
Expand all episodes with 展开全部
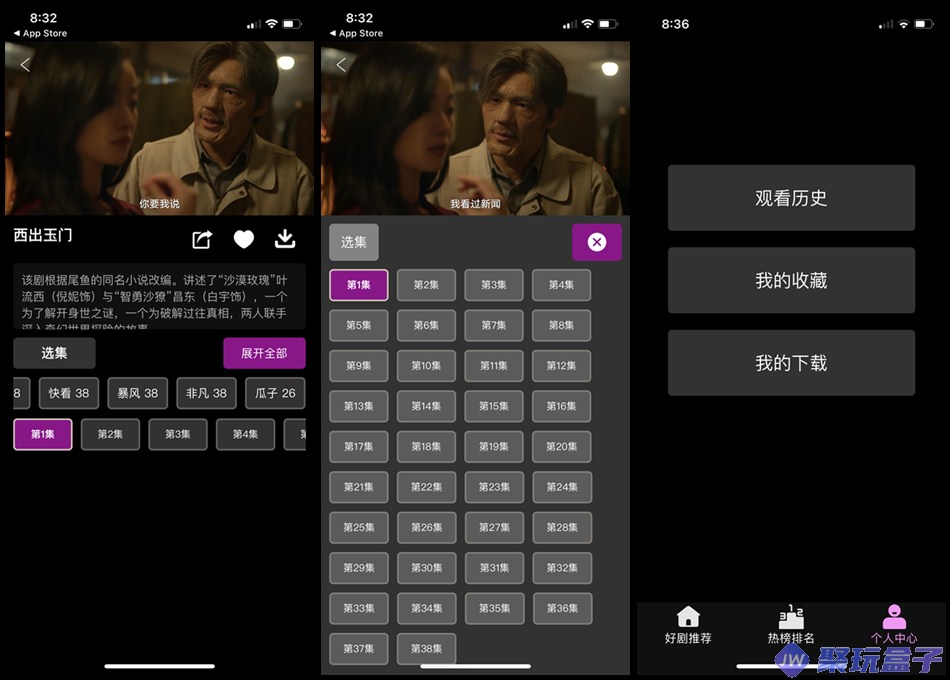tap(264, 353)
